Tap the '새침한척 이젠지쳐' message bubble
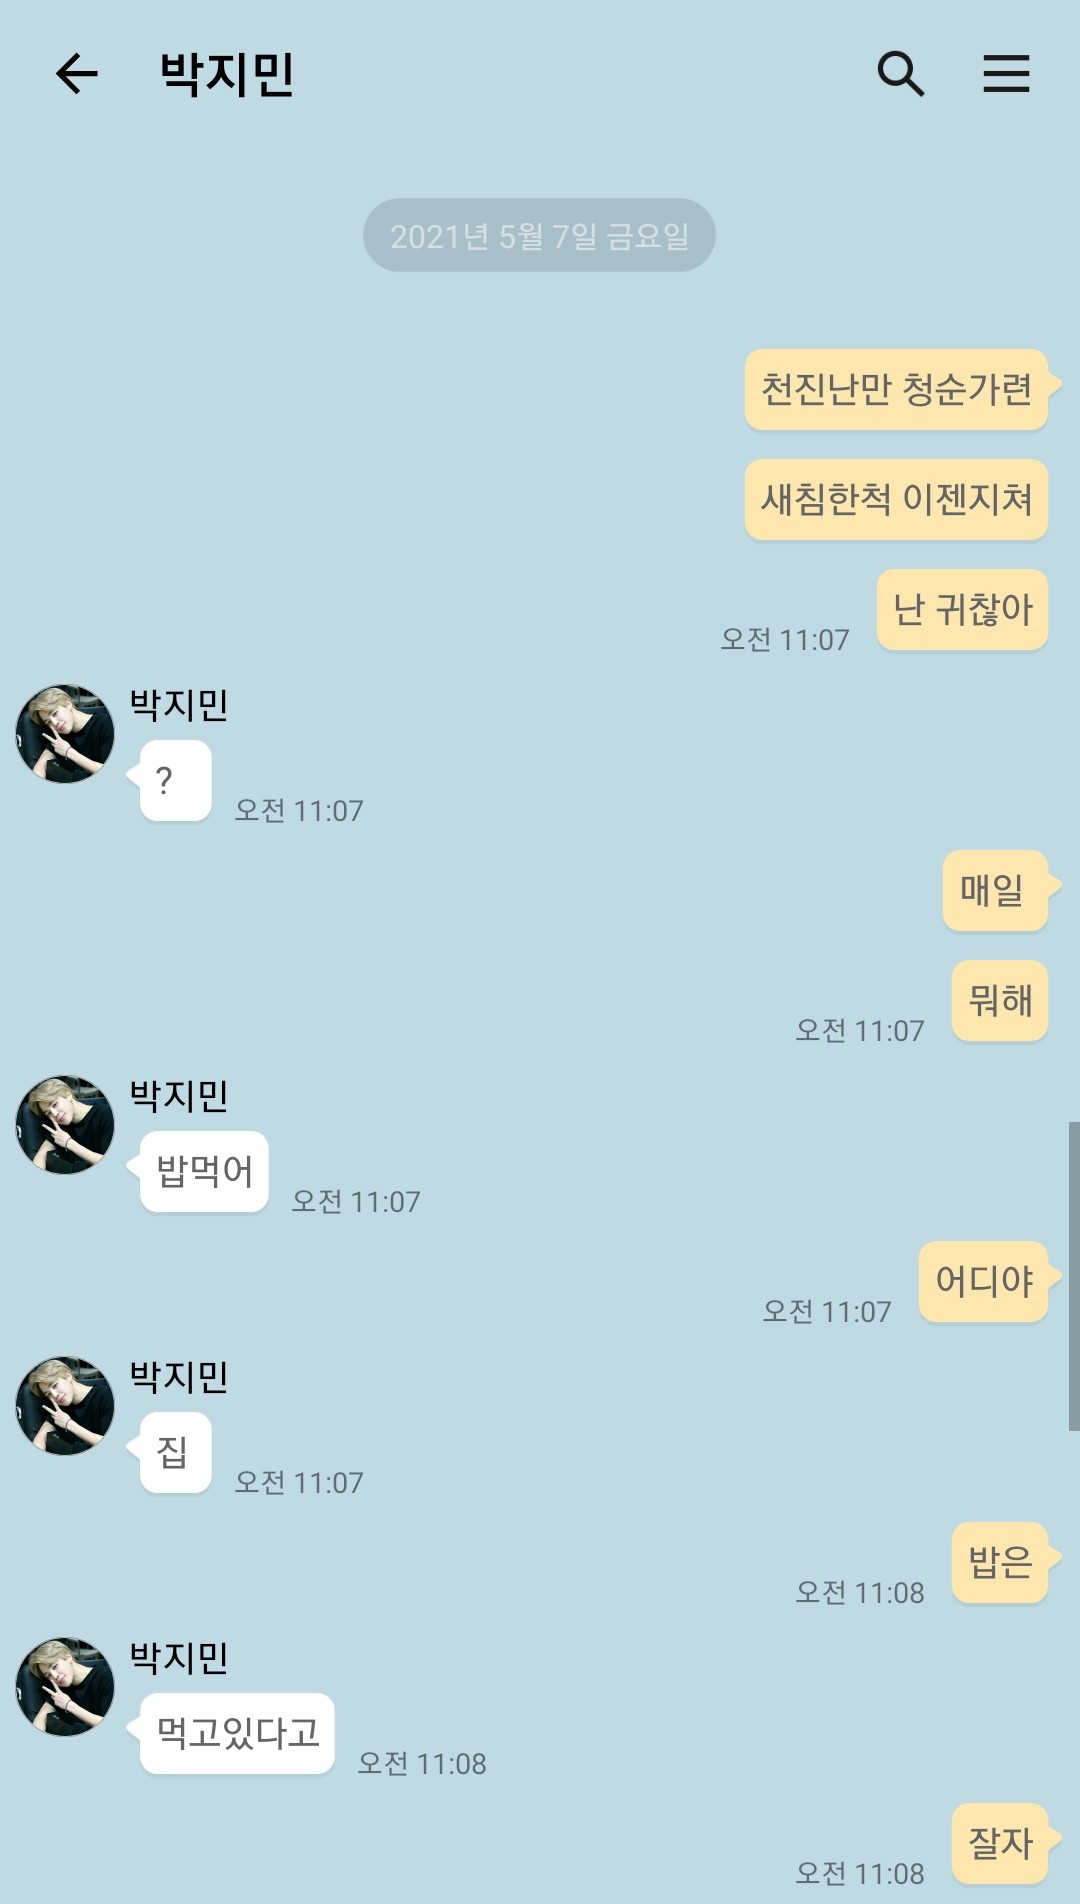The height and width of the screenshot is (1904, 1080). (897, 500)
